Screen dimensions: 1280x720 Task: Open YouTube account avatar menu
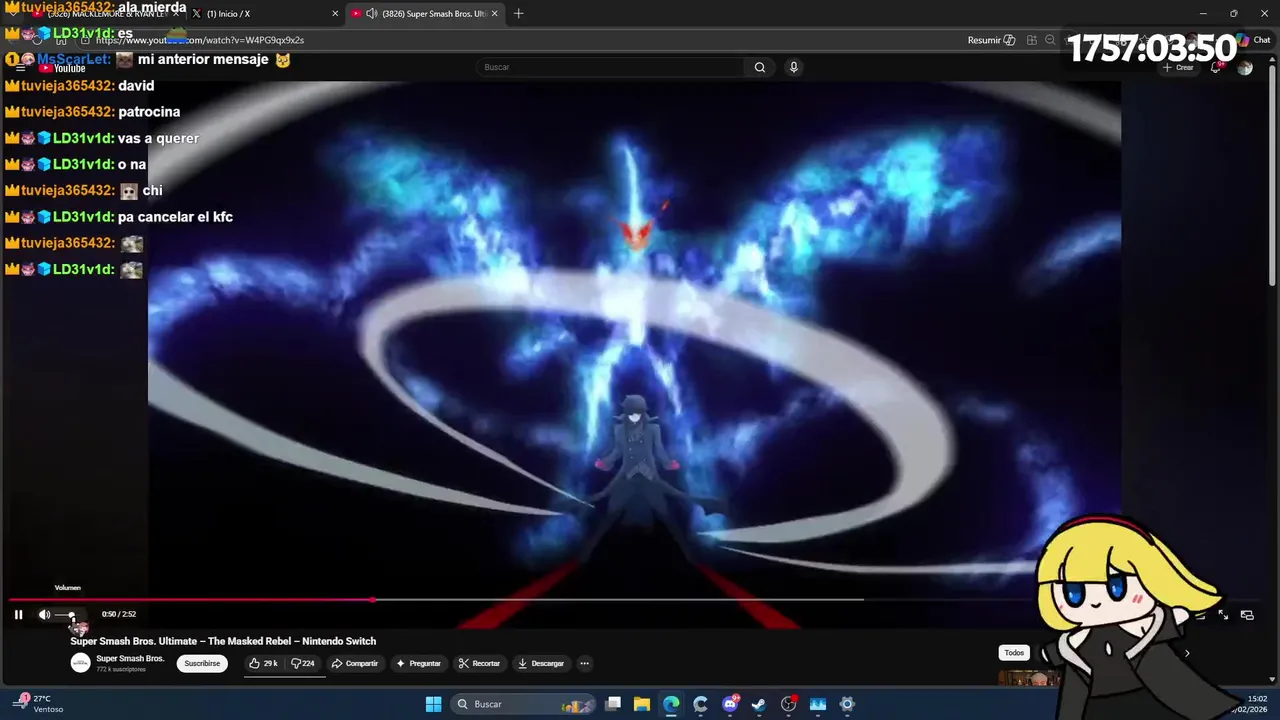pyautogui.click(x=1245, y=67)
